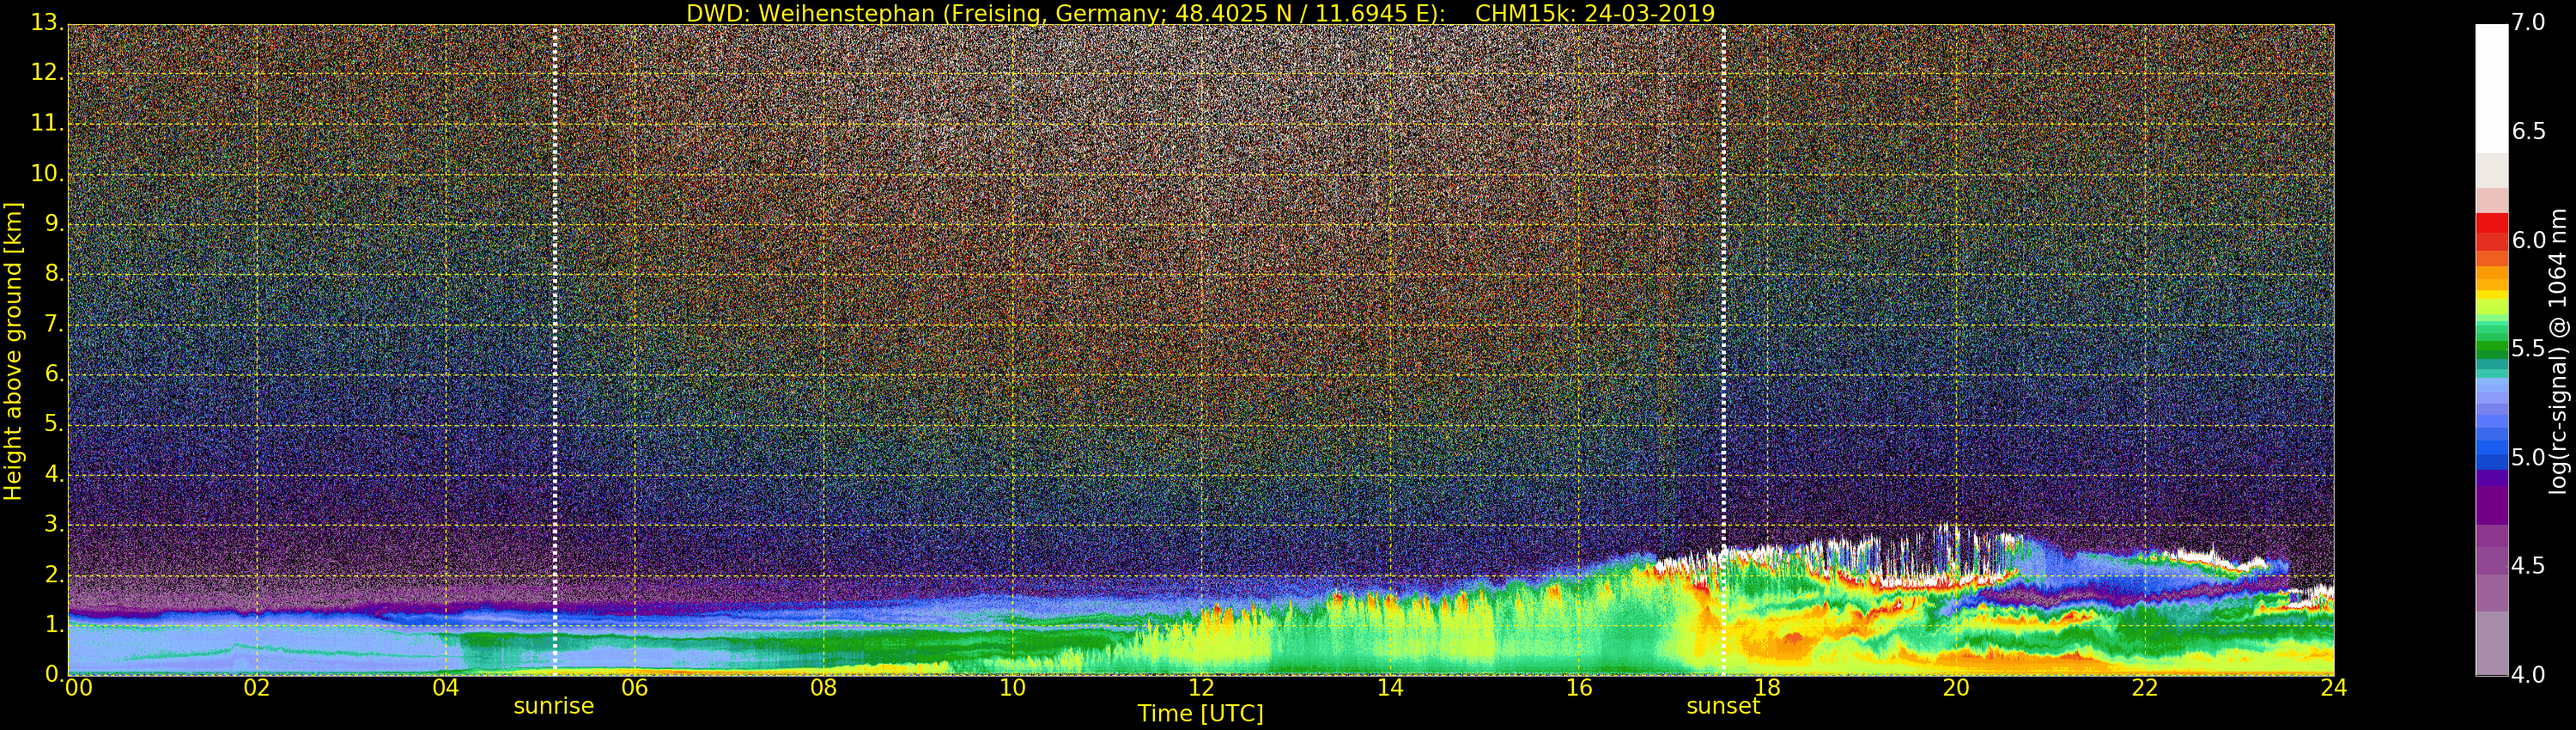Click the '24' tick on the time axis
Image resolution: width=2576 pixels, height=730 pixels.
click(2334, 687)
